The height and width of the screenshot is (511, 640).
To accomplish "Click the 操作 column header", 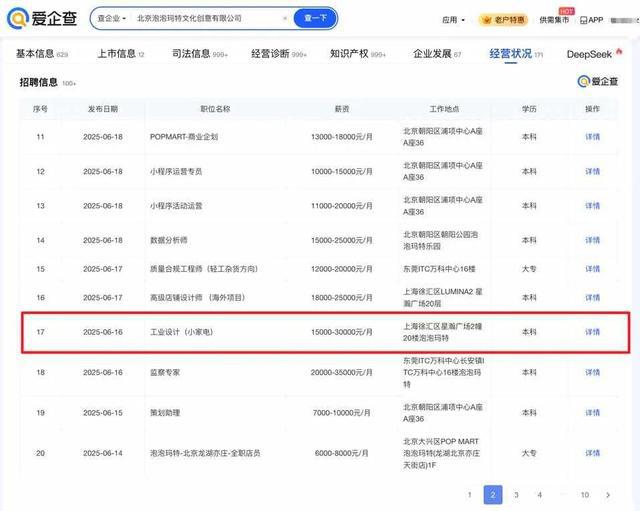I will 592,109.
